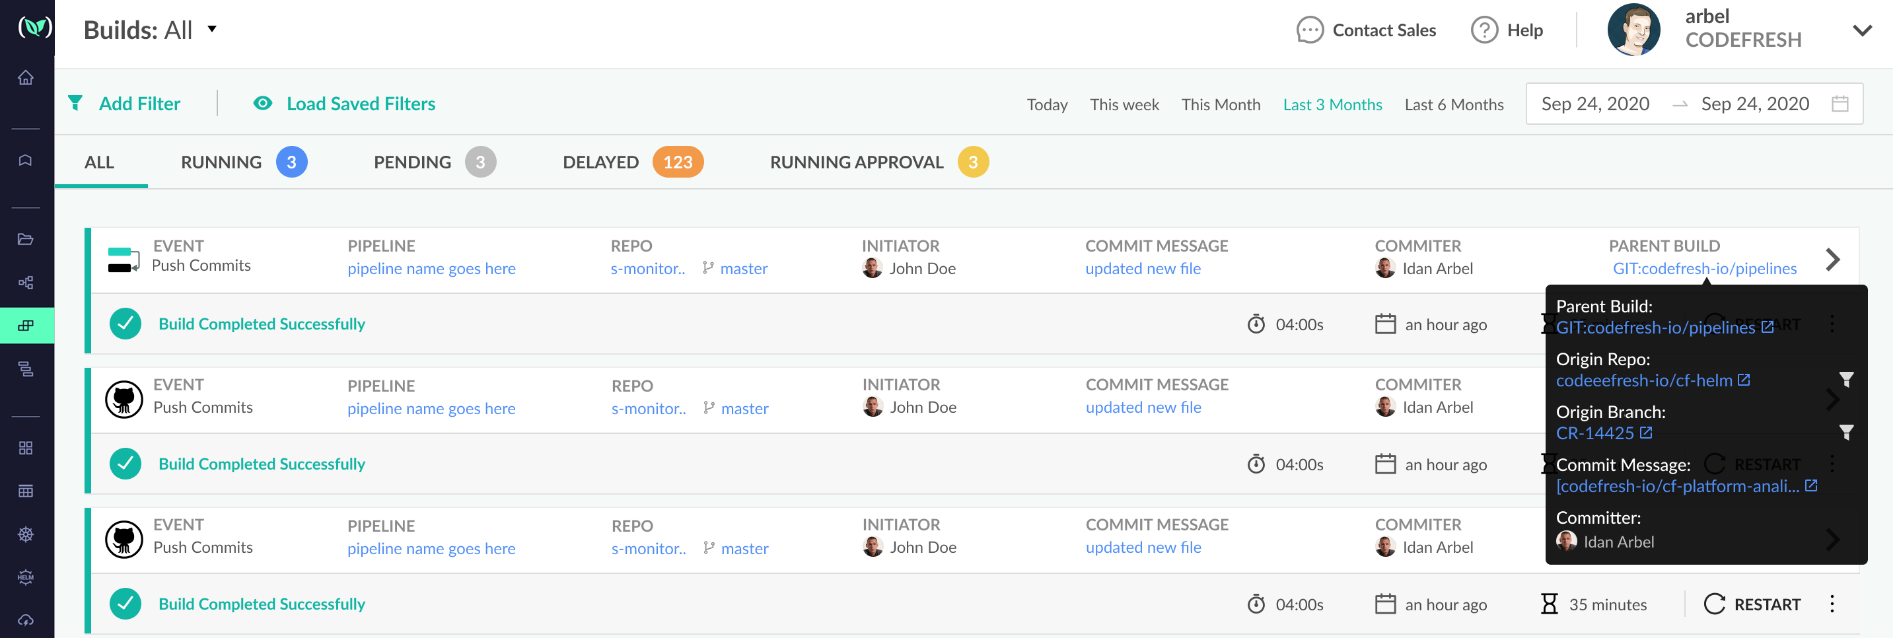This screenshot has width=1893, height=638.
Task: Open the Builds icon in sidebar
Action: (26, 325)
